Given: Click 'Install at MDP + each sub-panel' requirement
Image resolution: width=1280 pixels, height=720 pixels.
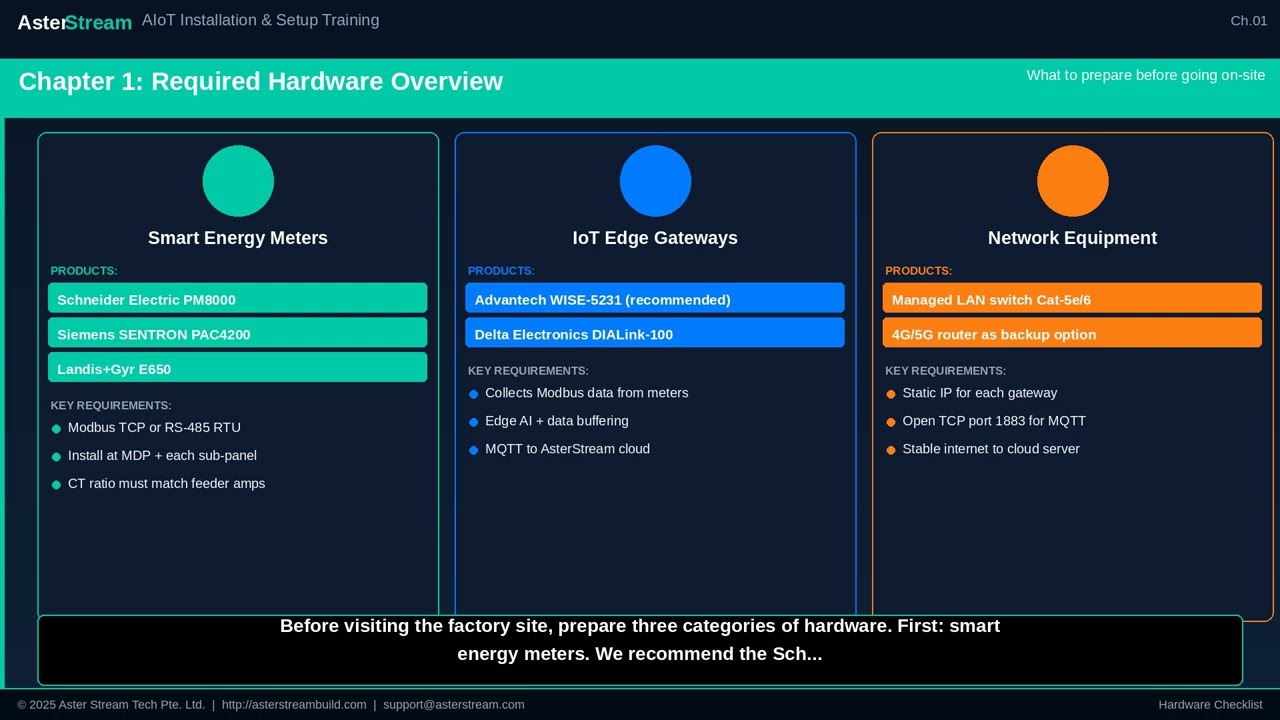Looking at the screenshot, I should click(x=162, y=456).
